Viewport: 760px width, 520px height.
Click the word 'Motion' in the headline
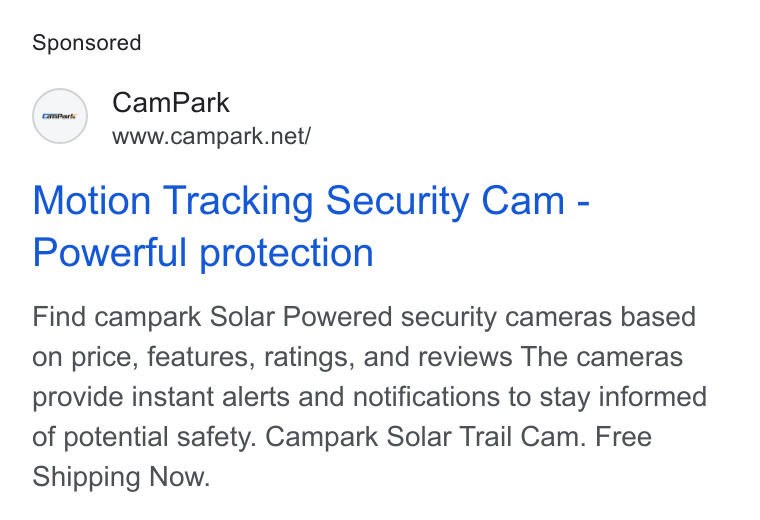coord(92,201)
